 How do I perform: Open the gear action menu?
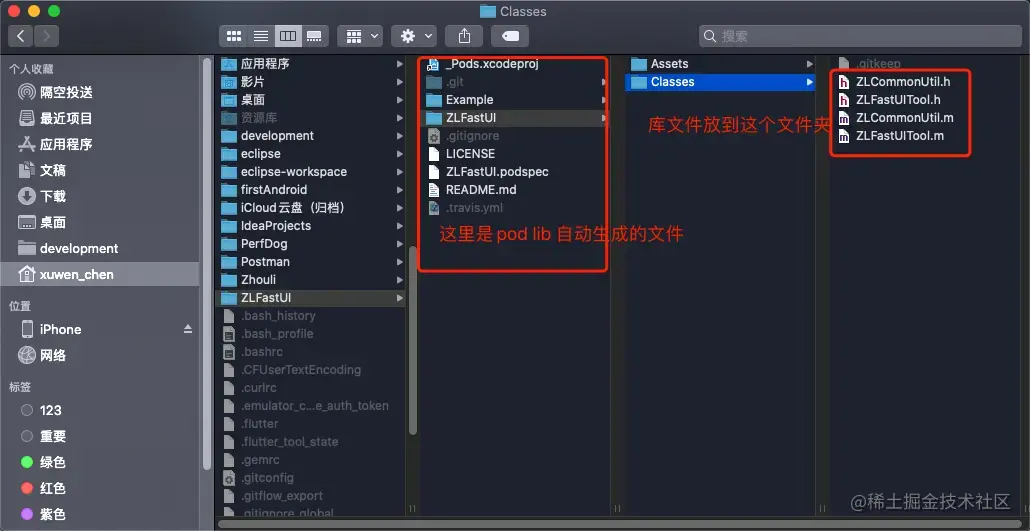coord(414,35)
